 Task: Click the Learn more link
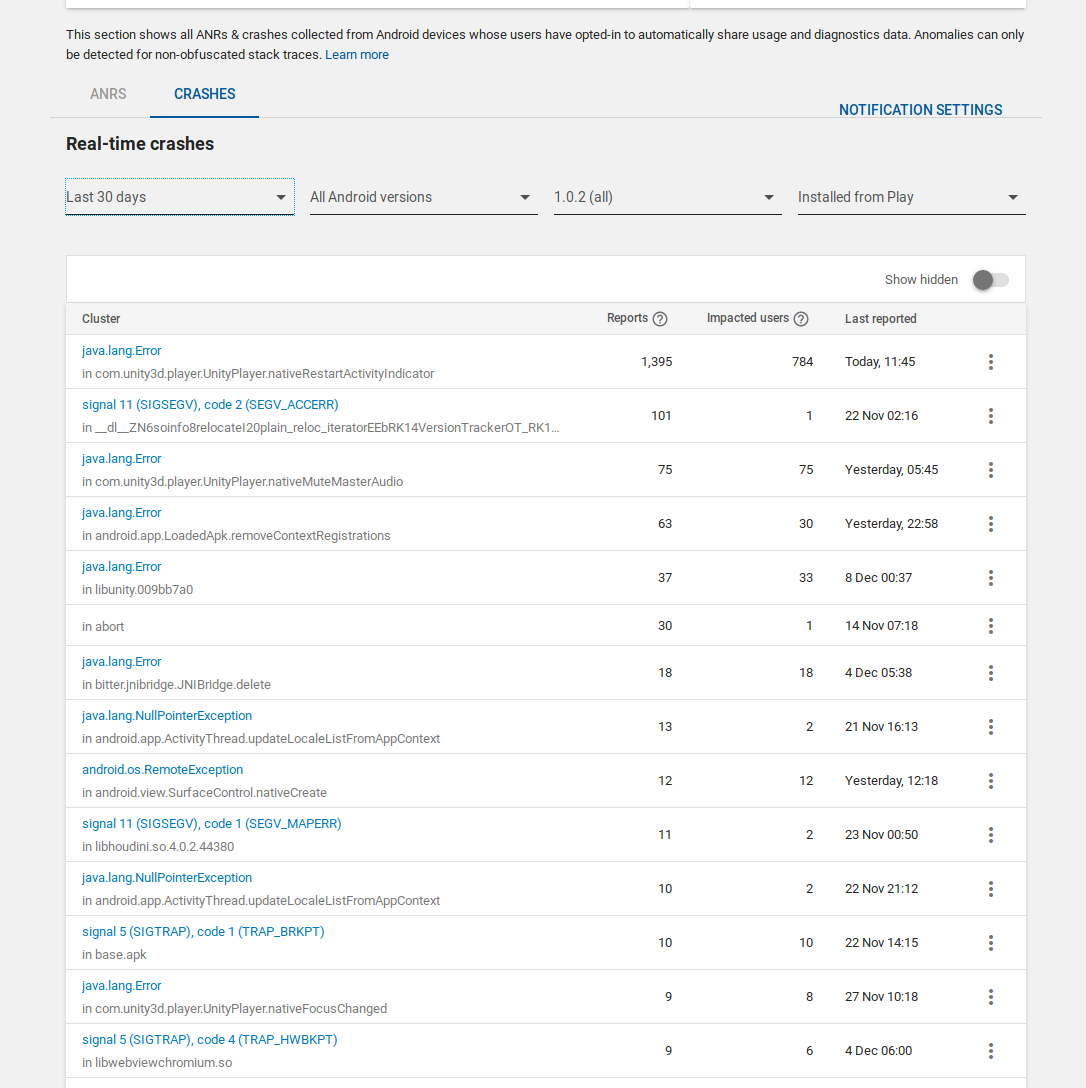coord(357,55)
